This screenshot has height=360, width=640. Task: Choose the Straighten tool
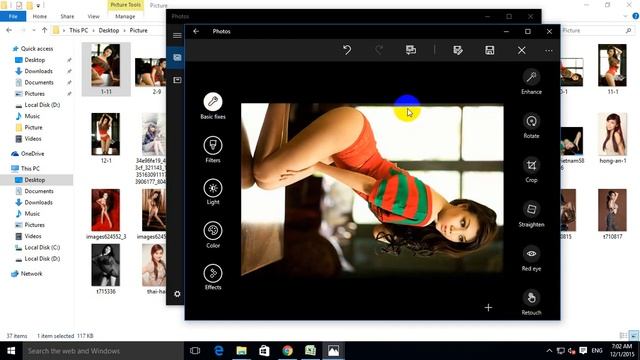pos(531,213)
